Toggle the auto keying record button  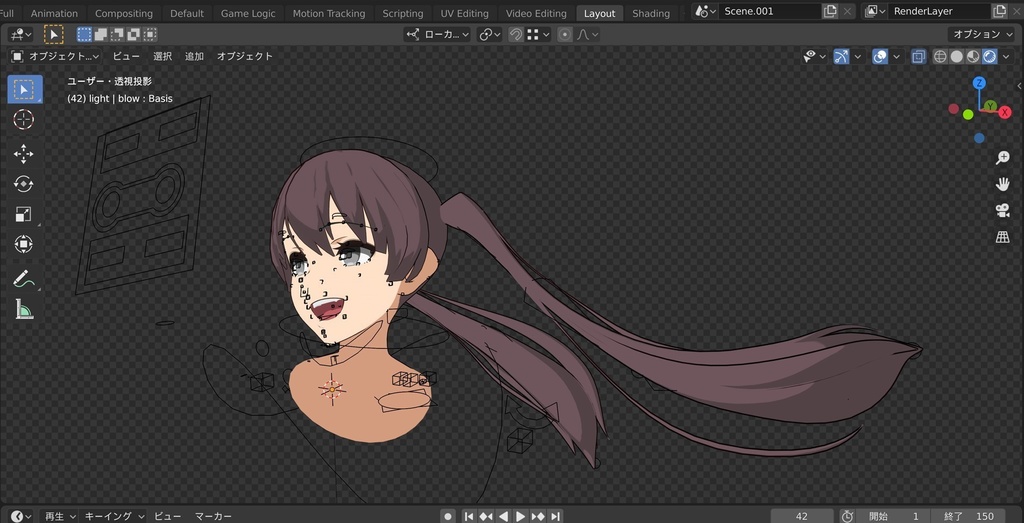click(447, 516)
